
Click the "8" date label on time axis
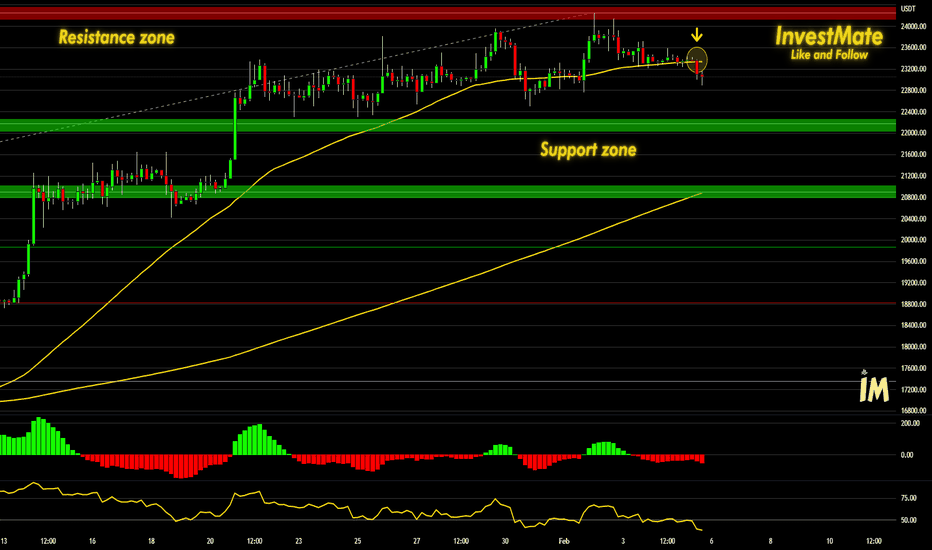(770, 541)
